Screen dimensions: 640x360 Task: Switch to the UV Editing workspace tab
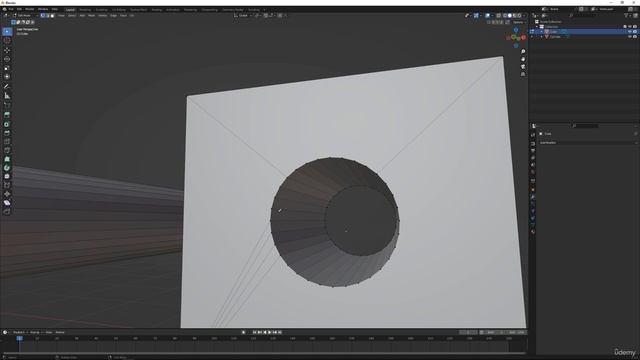tap(119, 9)
